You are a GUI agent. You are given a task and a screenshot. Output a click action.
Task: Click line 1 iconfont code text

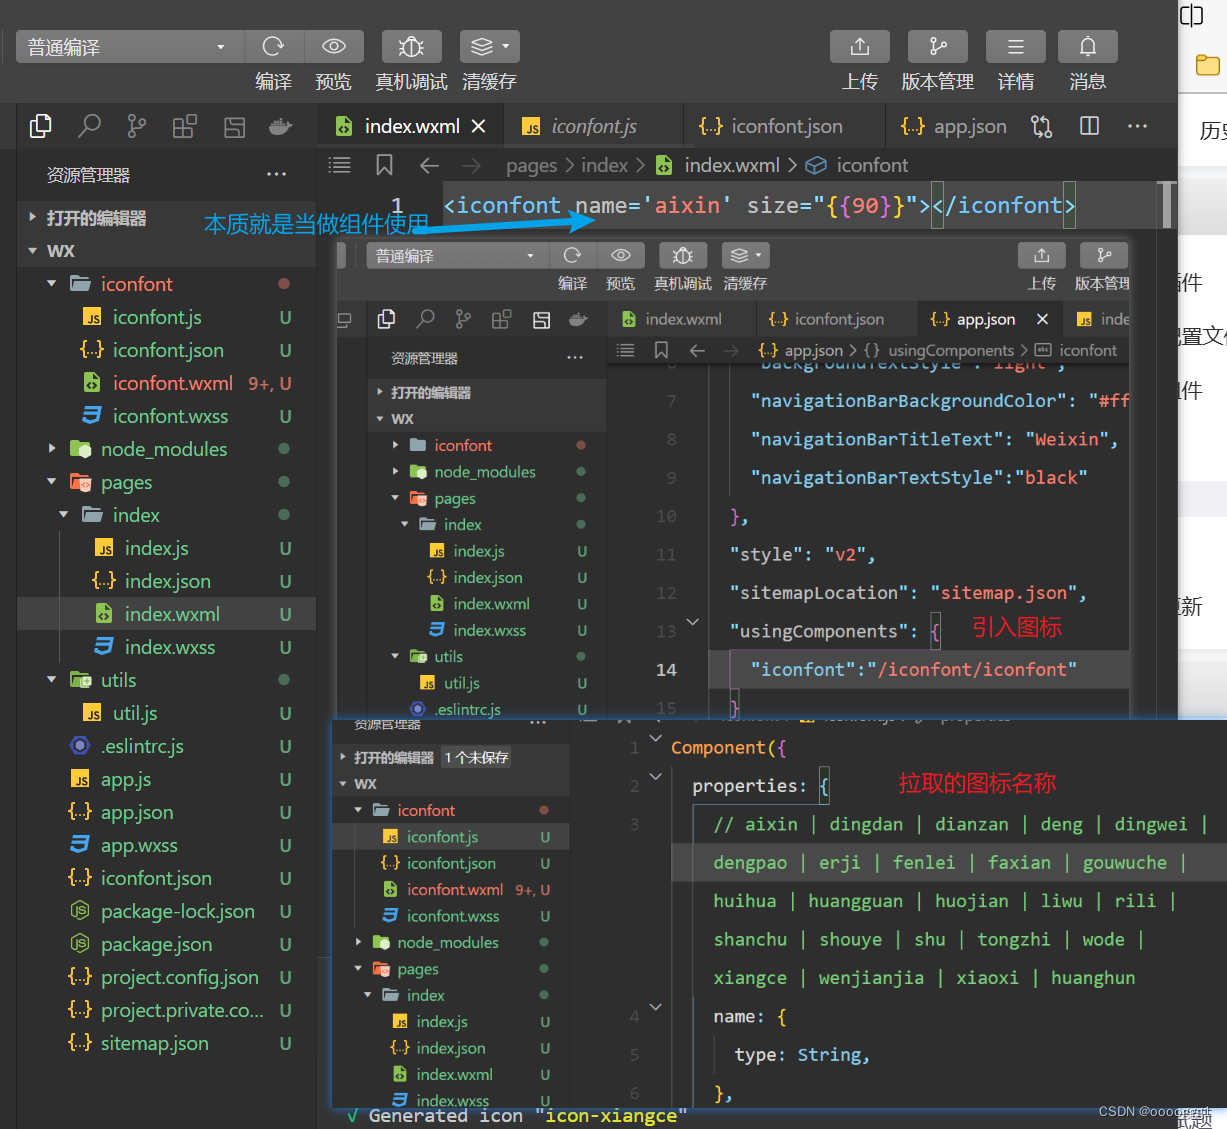760,205
